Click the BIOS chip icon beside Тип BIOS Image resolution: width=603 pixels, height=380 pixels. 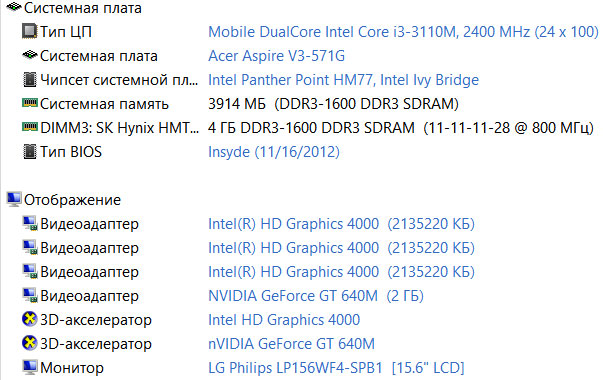point(30,152)
